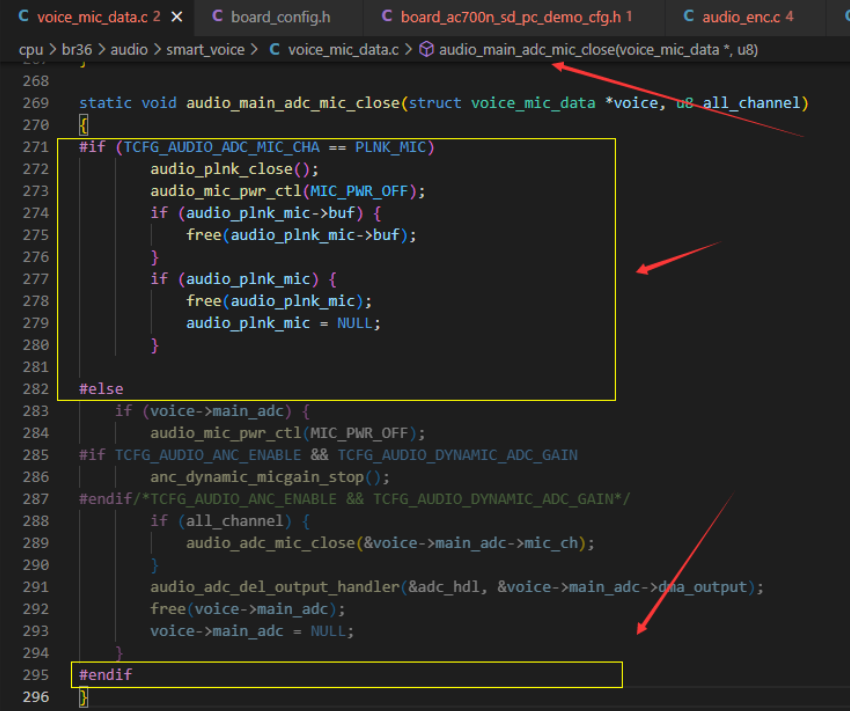Open the voice_mic_data.c breadcrumb file list
This screenshot has width=850, height=711.
point(343,50)
